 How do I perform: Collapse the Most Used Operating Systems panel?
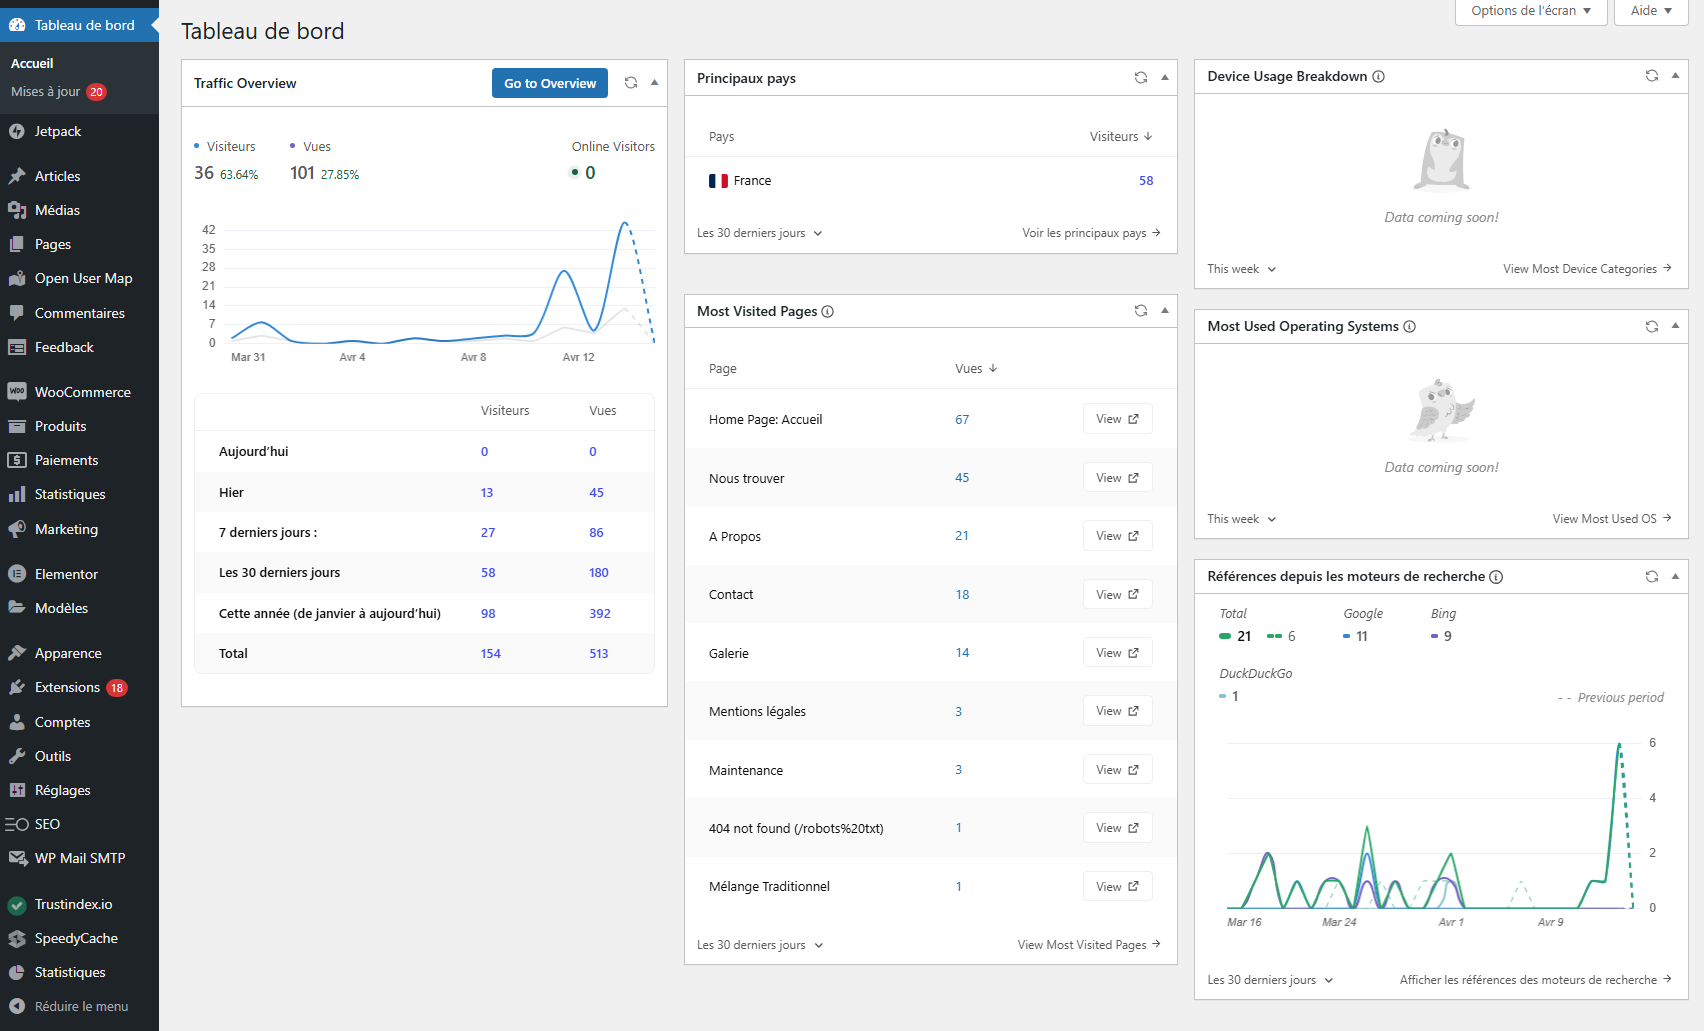click(x=1675, y=326)
